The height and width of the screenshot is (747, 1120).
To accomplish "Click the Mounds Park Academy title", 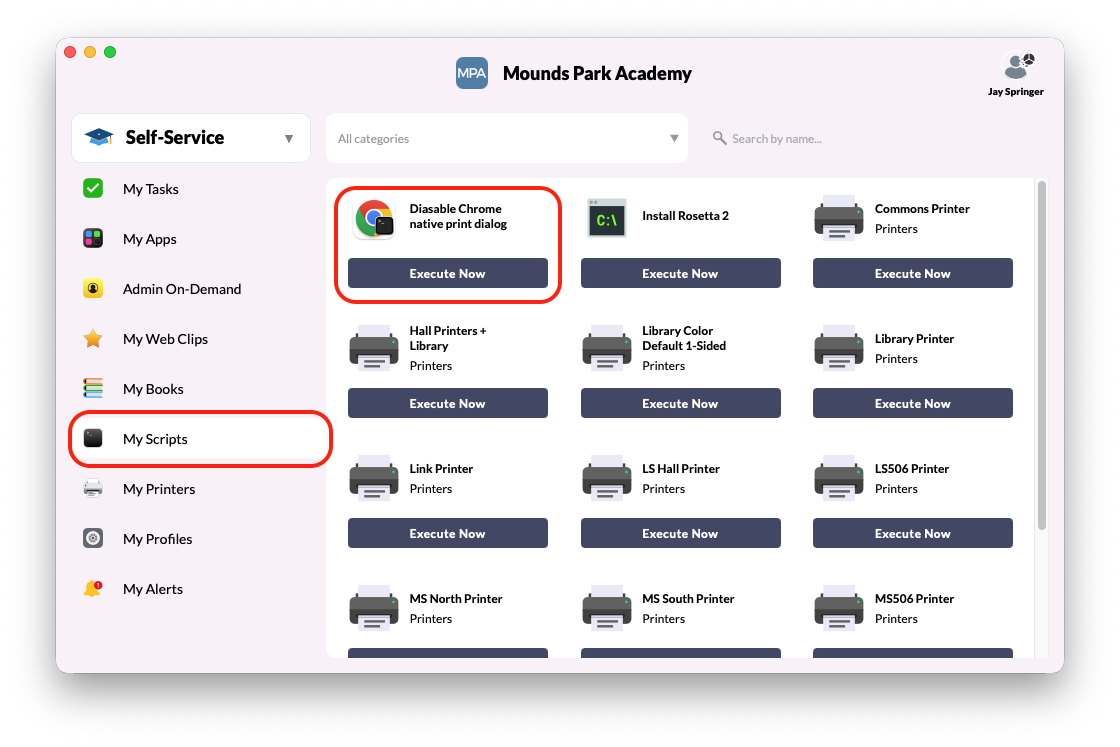I will click(x=597, y=74).
